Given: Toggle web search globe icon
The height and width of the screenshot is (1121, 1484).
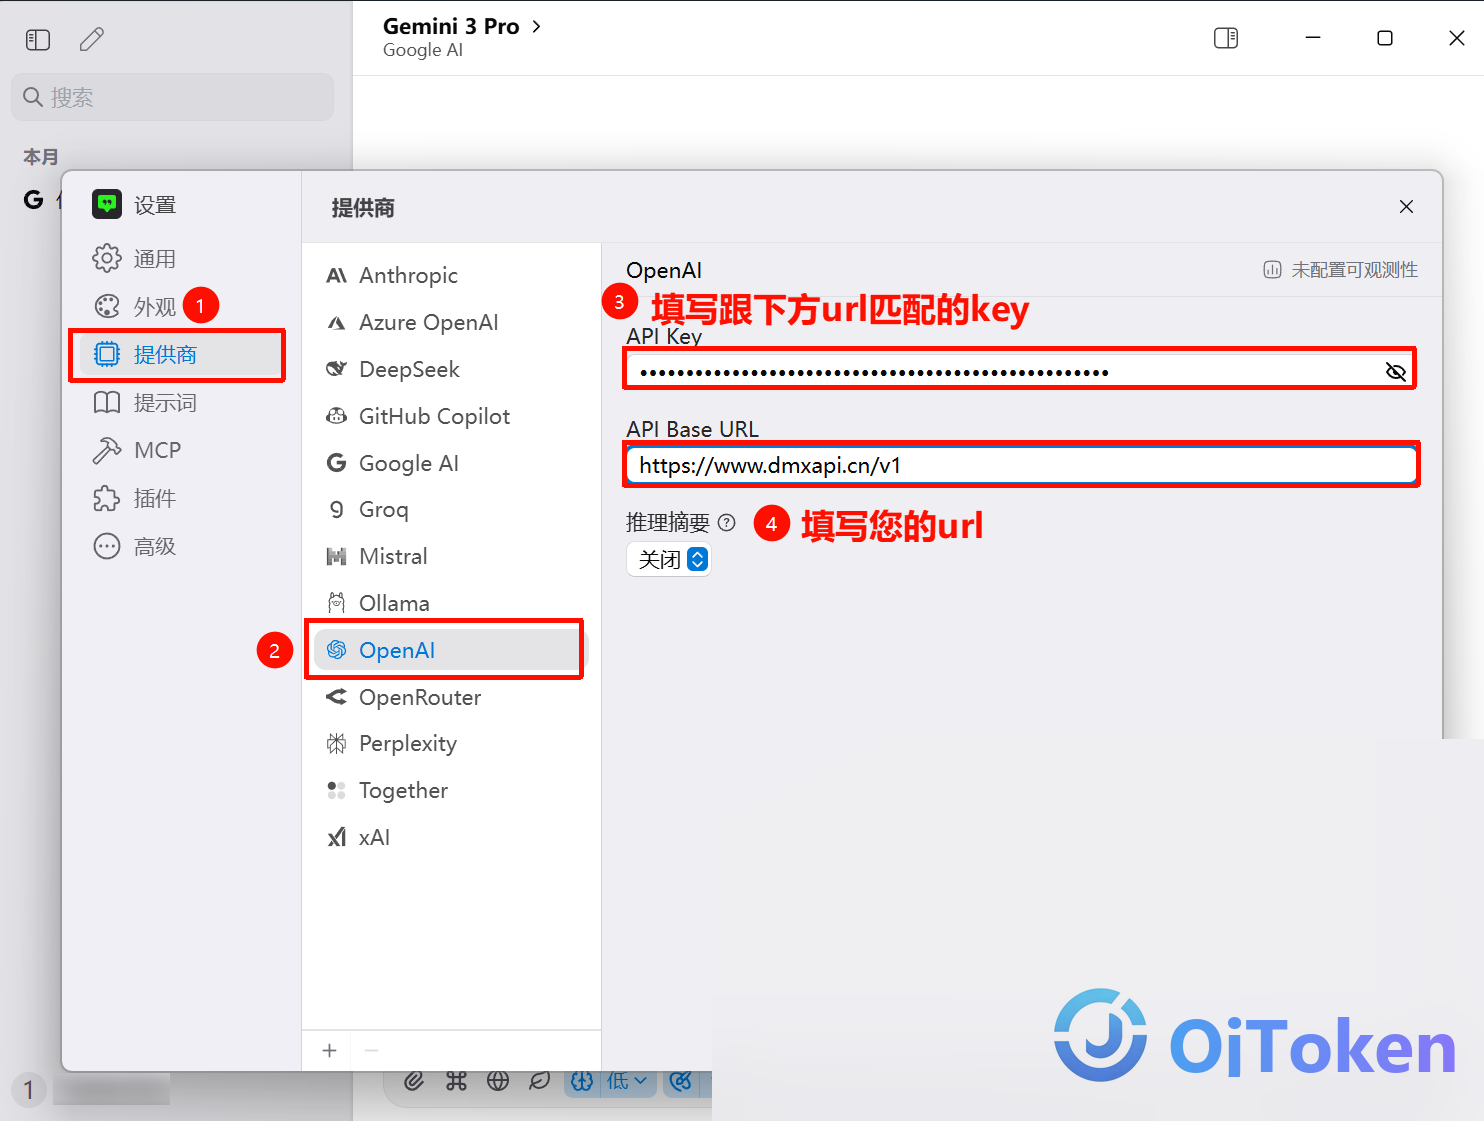Looking at the screenshot, I should [x=498, y=1081].
